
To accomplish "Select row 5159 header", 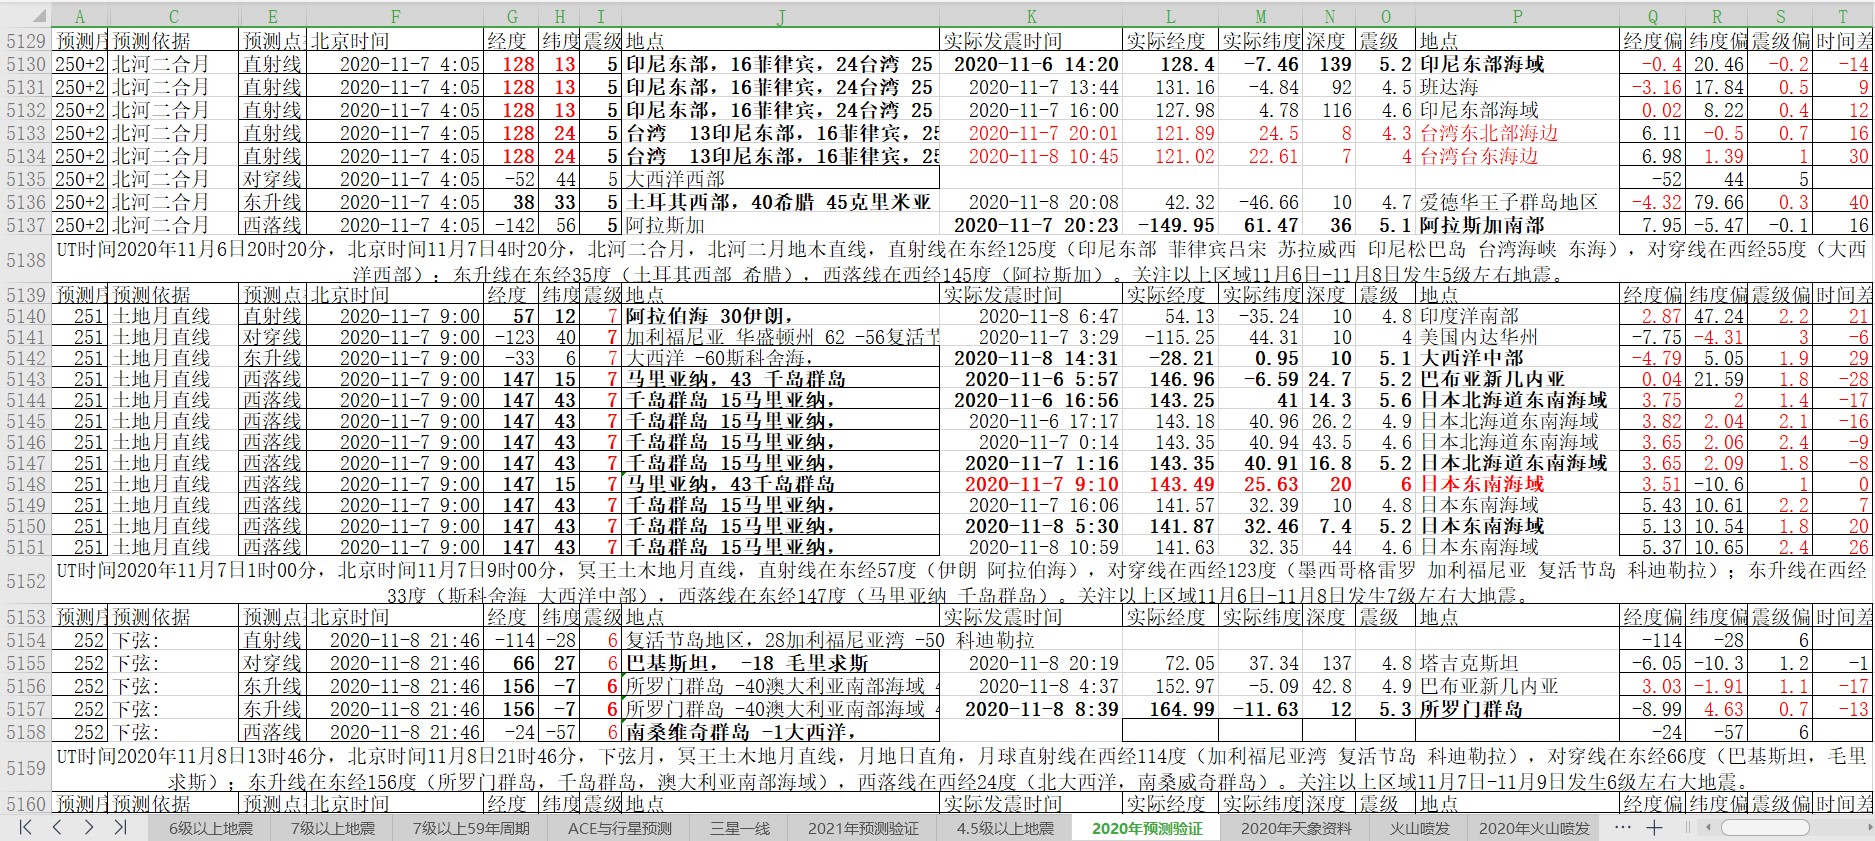I will click(x=26, y=768).
